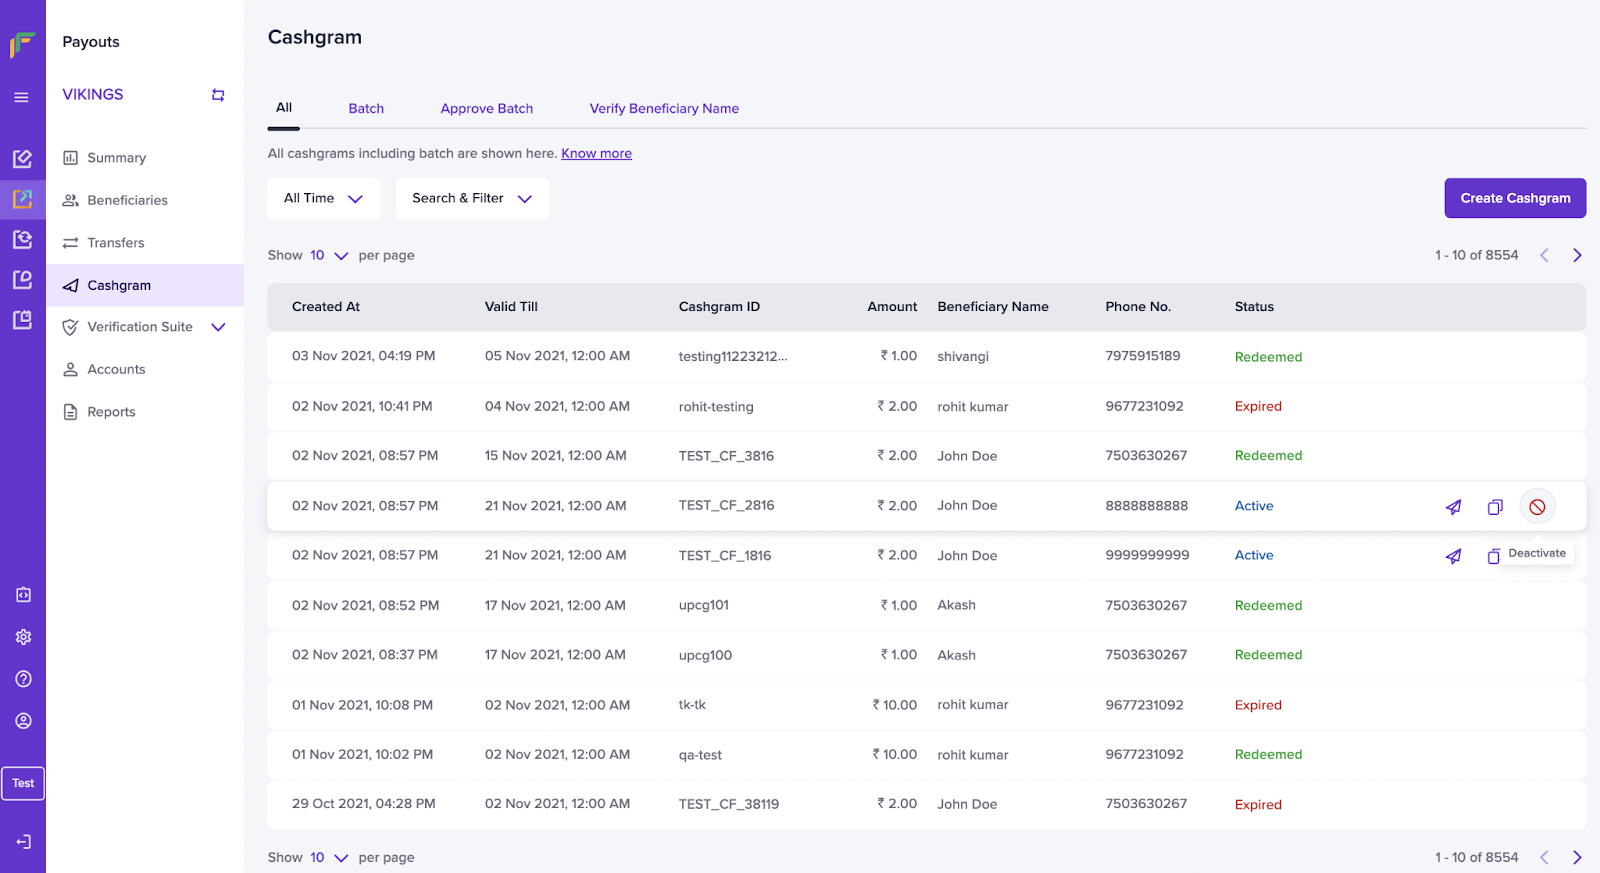Click the Status column header
Screen dimensions: 1600x873
coord(1254,307)
